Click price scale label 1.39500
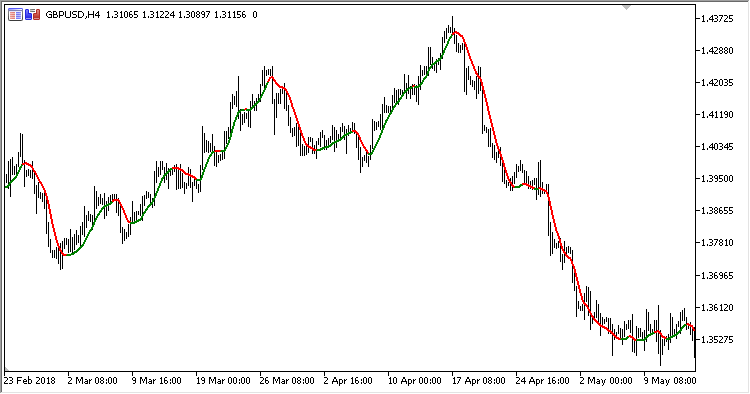Image resolution: width=750 pixels, height=394 pixels. (x=717, y=179)
